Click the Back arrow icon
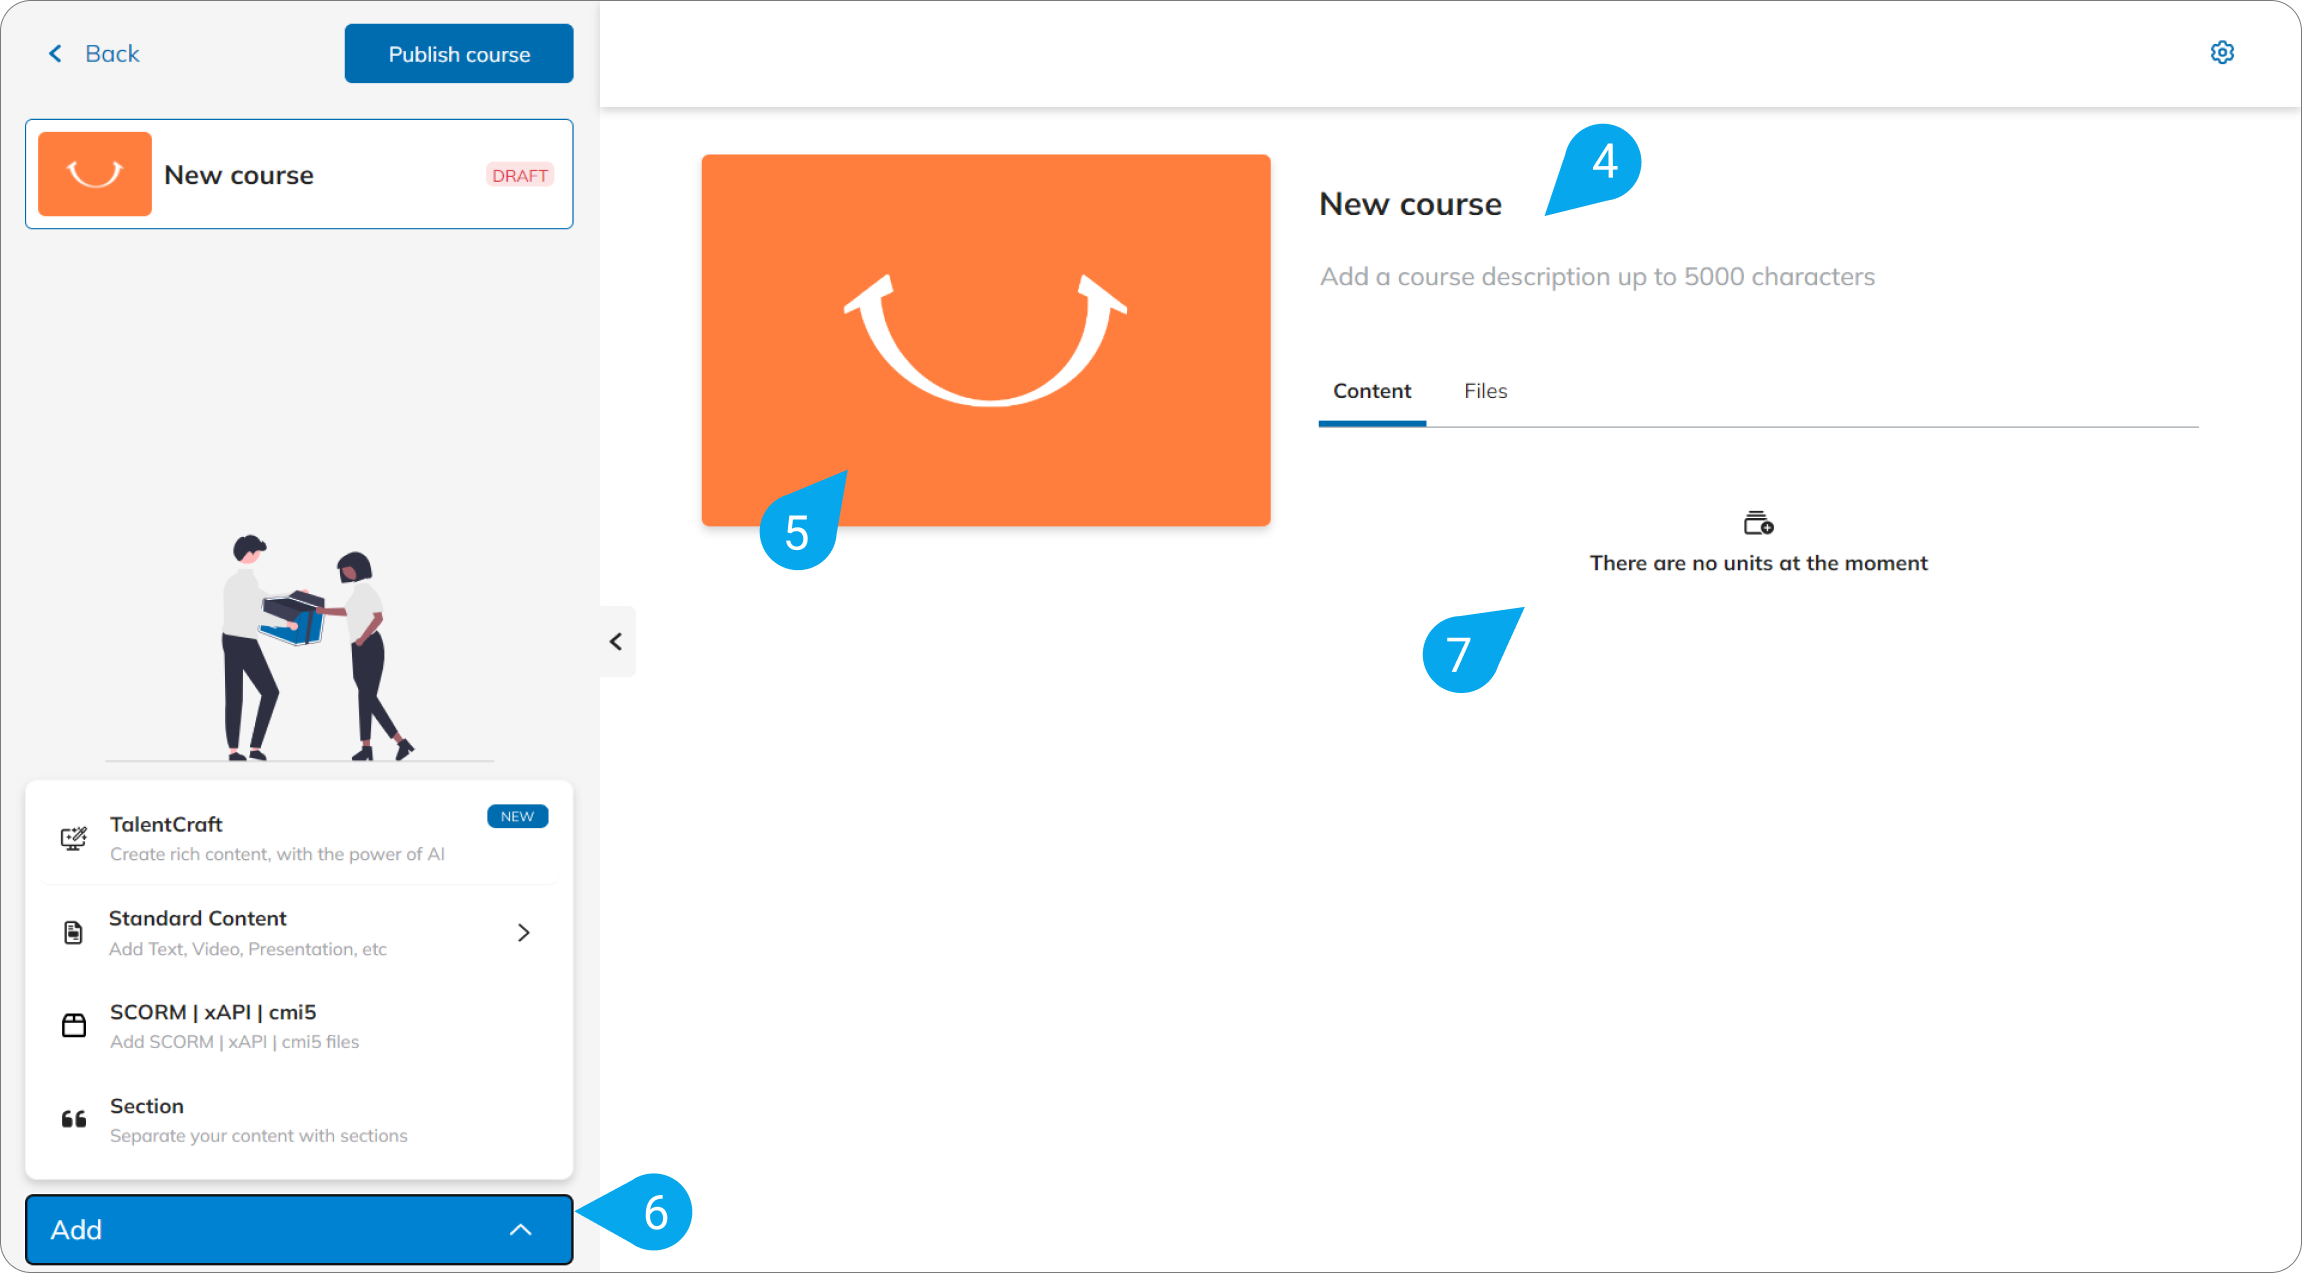 click(56, 54)
